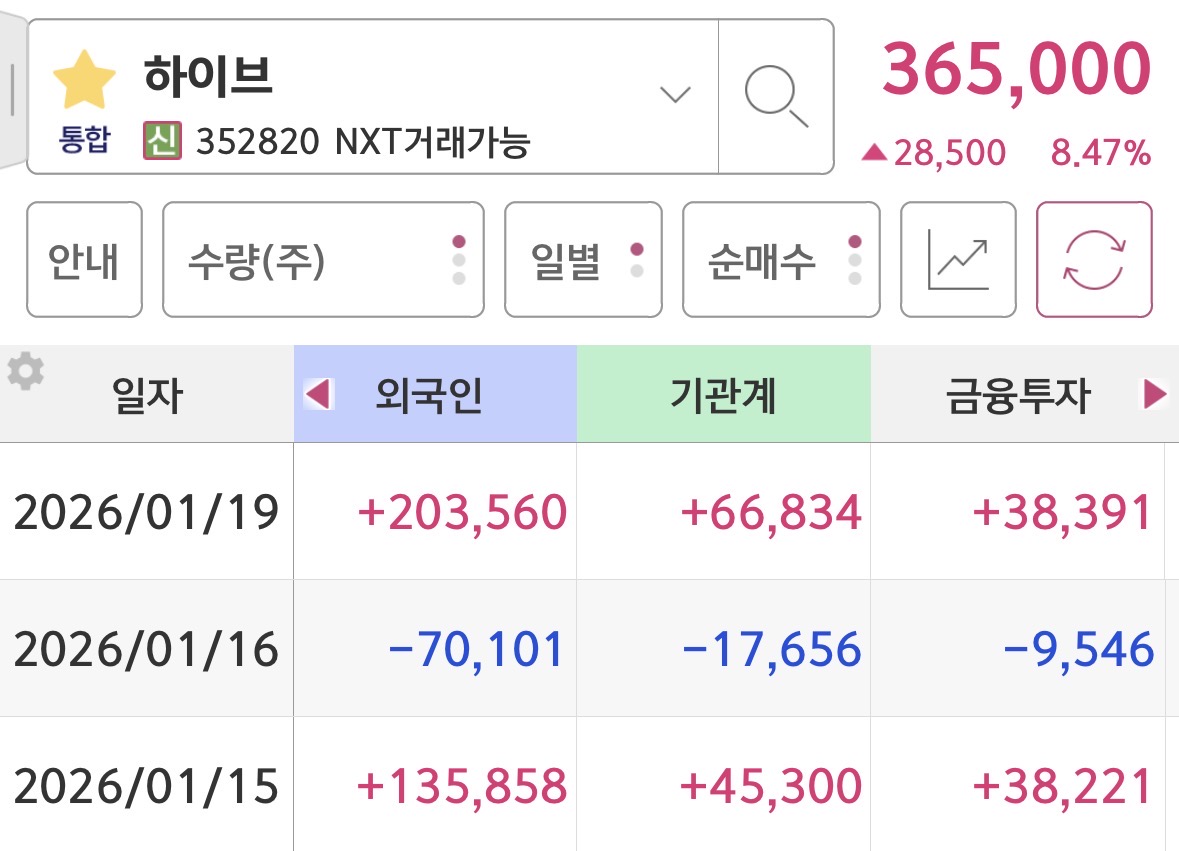Screen dimensions: 1179x851
Task: Expand the stock selector dropdown chevron
Action: coord(676,95)
